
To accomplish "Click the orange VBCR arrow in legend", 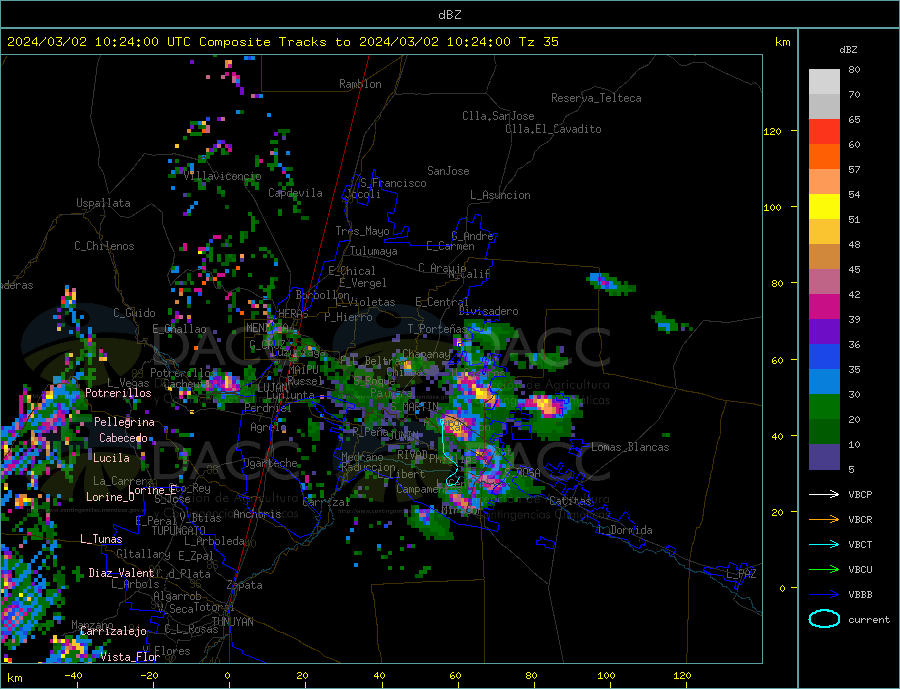I will click(x=824, y=520).
